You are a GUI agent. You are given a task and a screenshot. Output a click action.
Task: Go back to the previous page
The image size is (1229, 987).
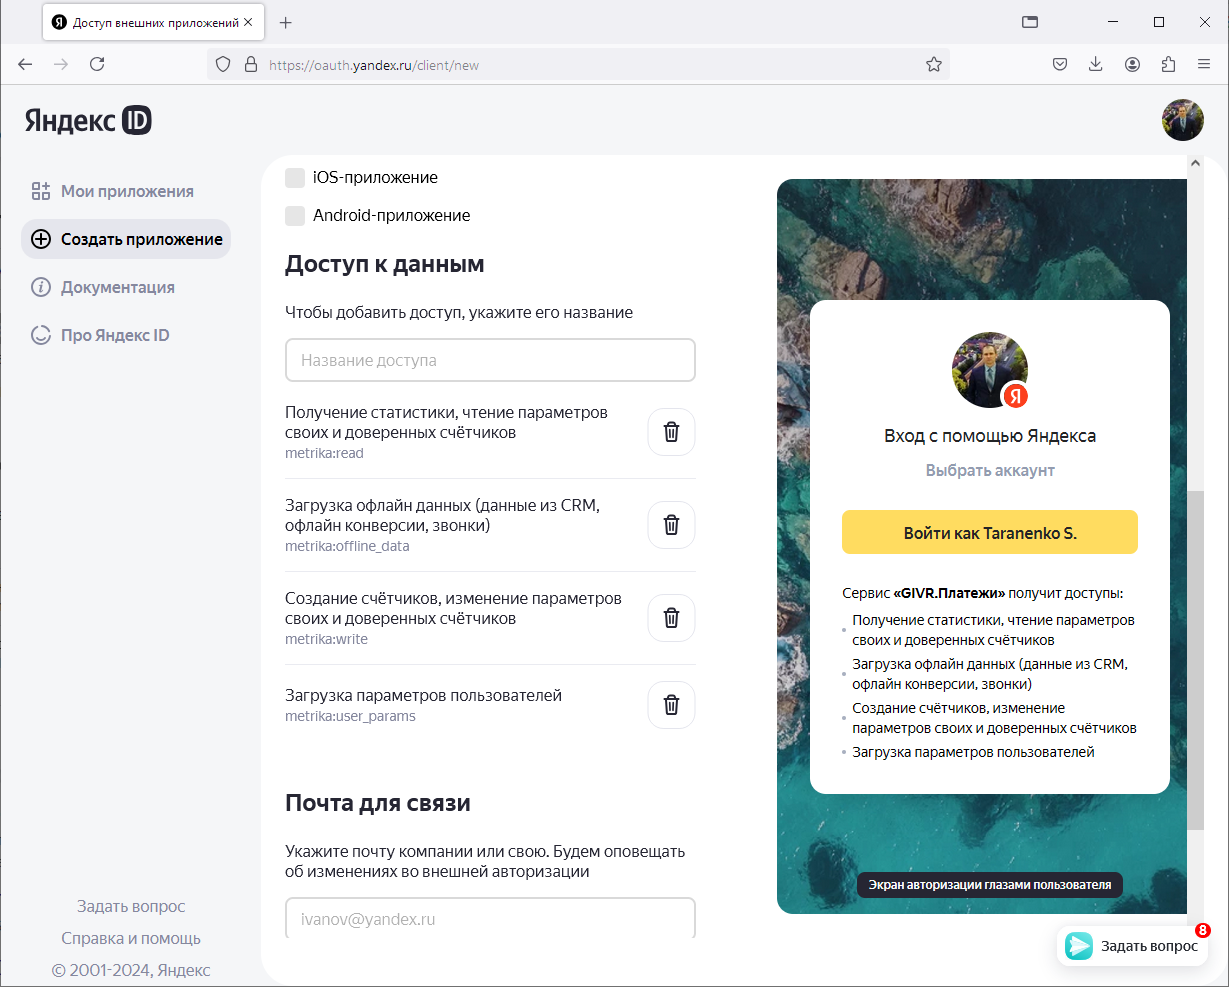(x=26, y=64)
